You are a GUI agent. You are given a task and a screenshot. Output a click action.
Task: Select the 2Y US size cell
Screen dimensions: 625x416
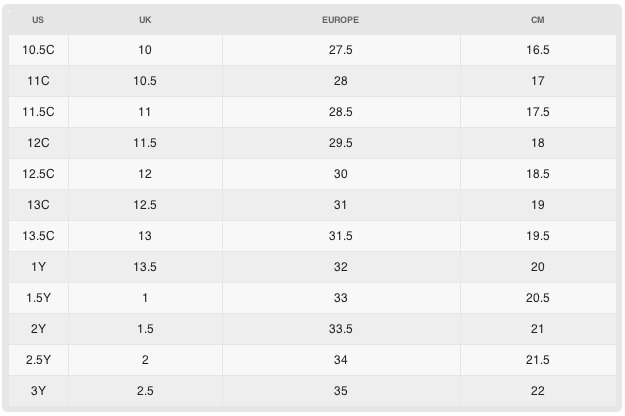(38, 329)
